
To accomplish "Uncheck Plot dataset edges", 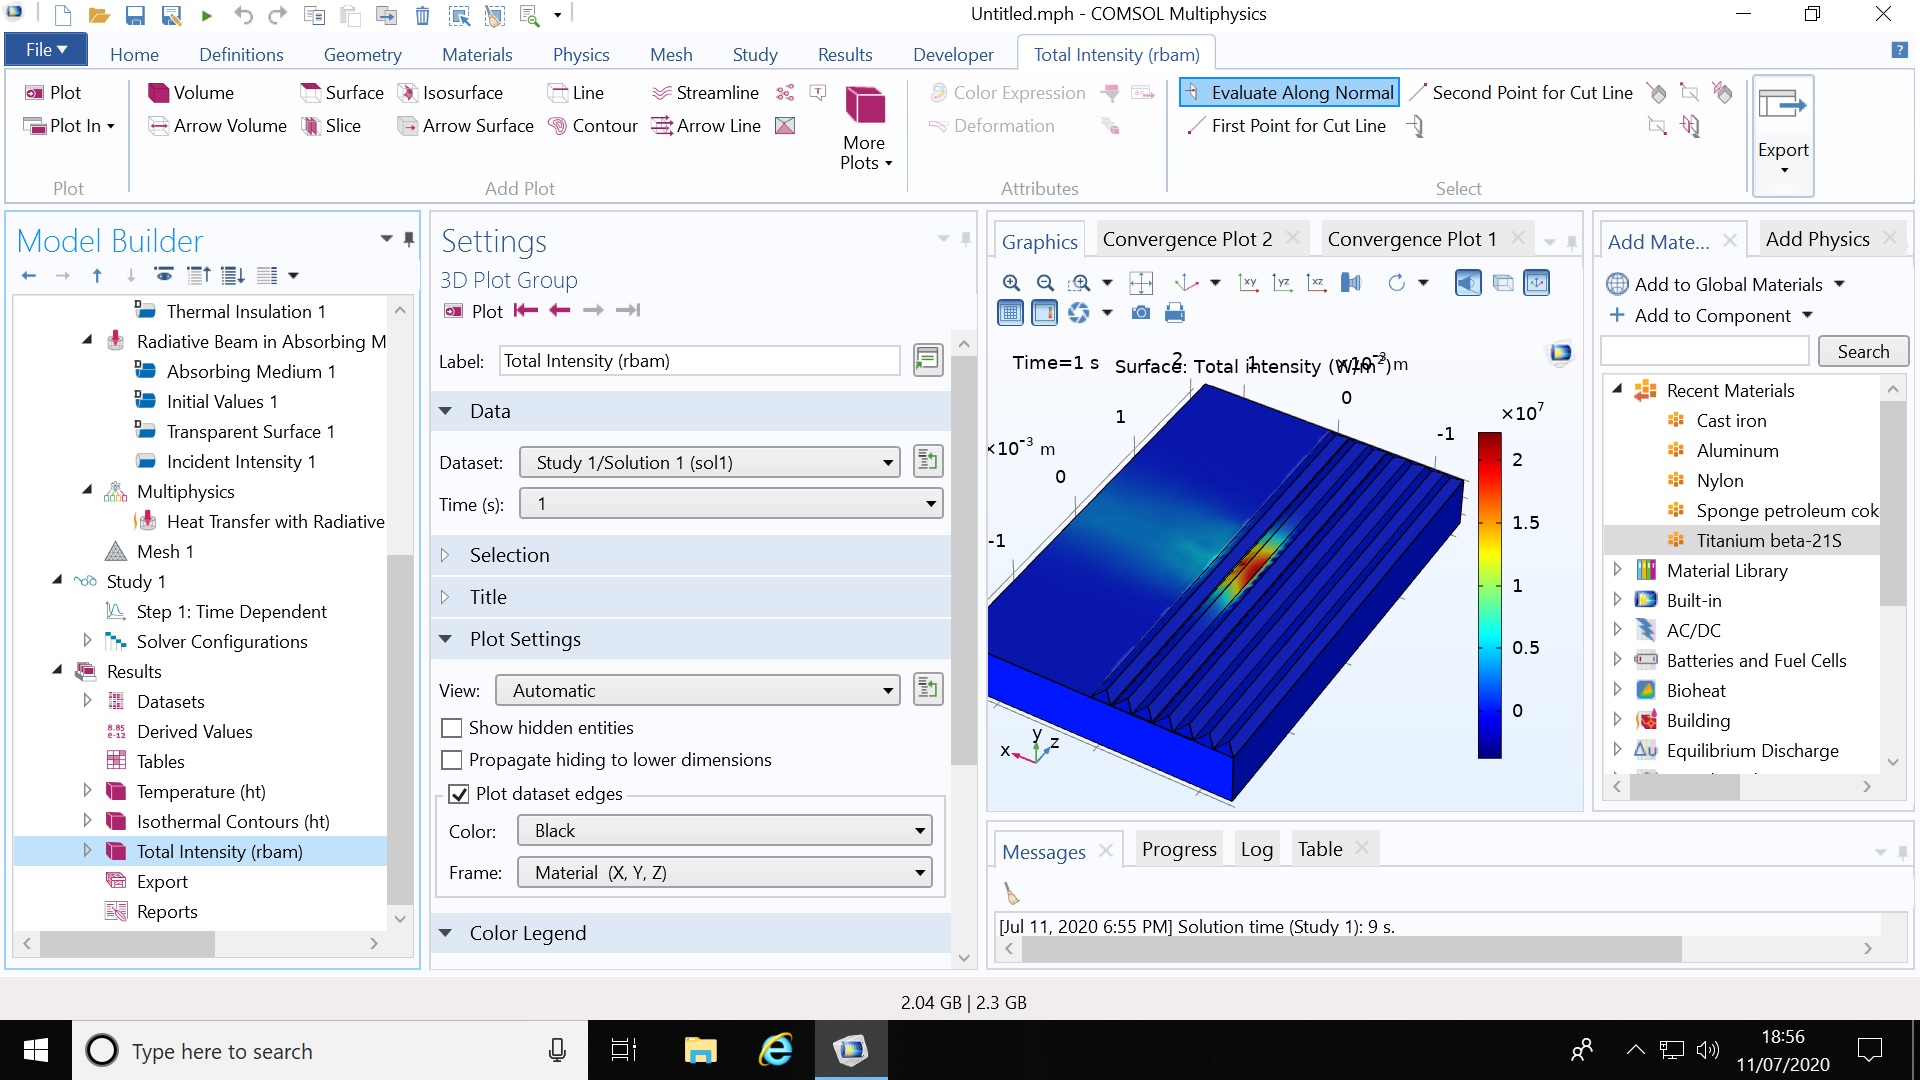I will pyautogui.click(x=459, y=794).
